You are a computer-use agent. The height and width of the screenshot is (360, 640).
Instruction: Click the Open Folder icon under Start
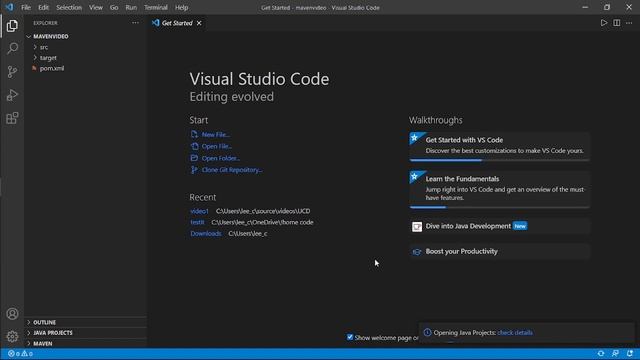pos(194,158)
